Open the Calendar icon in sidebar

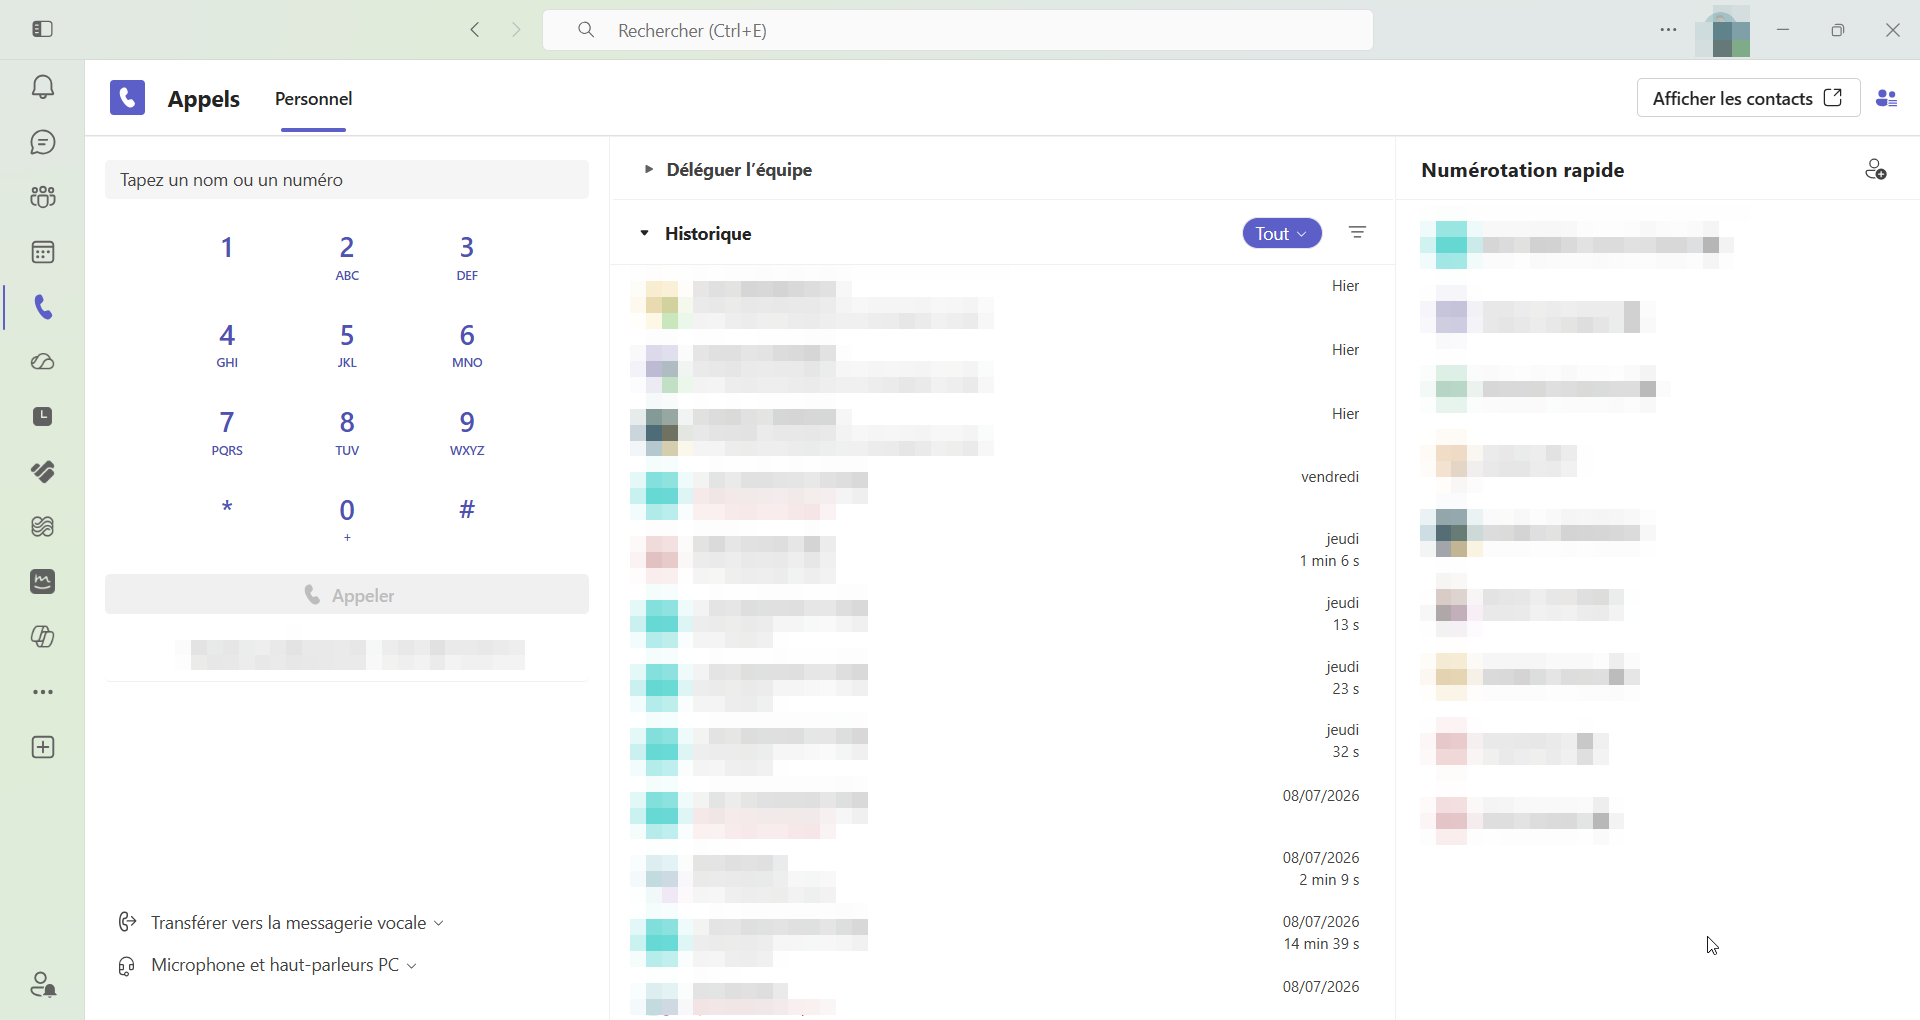click(x=43, y=252)
